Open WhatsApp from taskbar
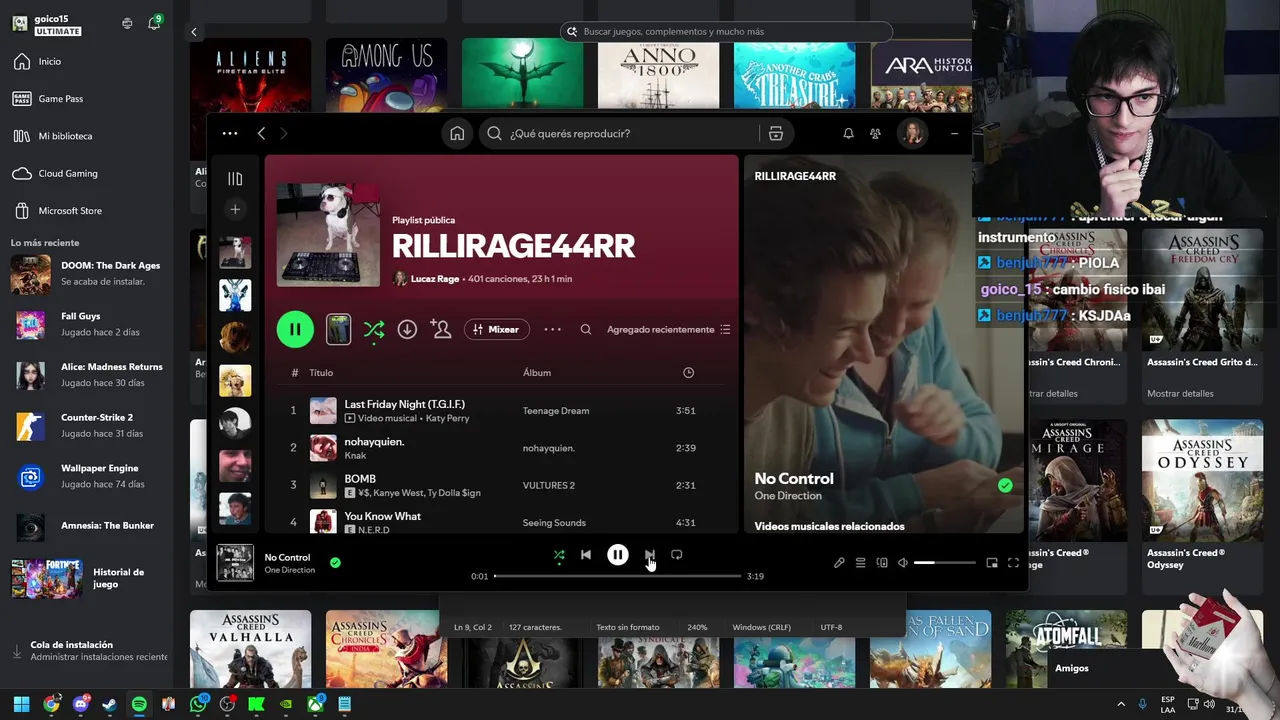 pyautogui.click(x=198, y=704)
